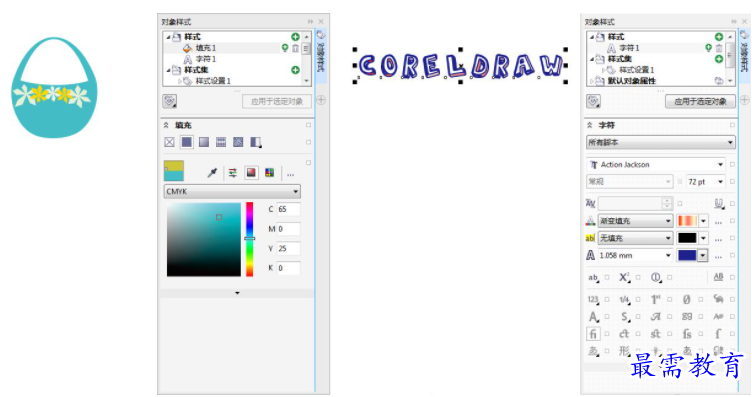
Task: Add new style beside 样式 in right panel
Action: click(719, 37)
